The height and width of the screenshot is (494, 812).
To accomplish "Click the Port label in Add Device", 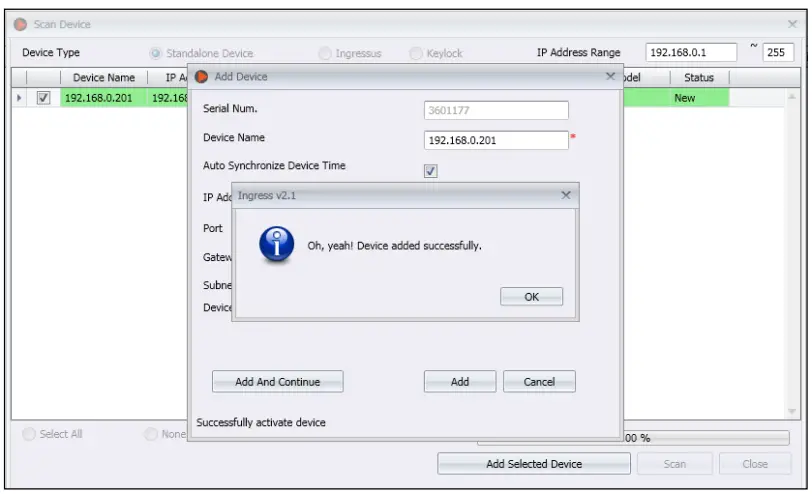I will pyautogui.click(x=212, y=228).
